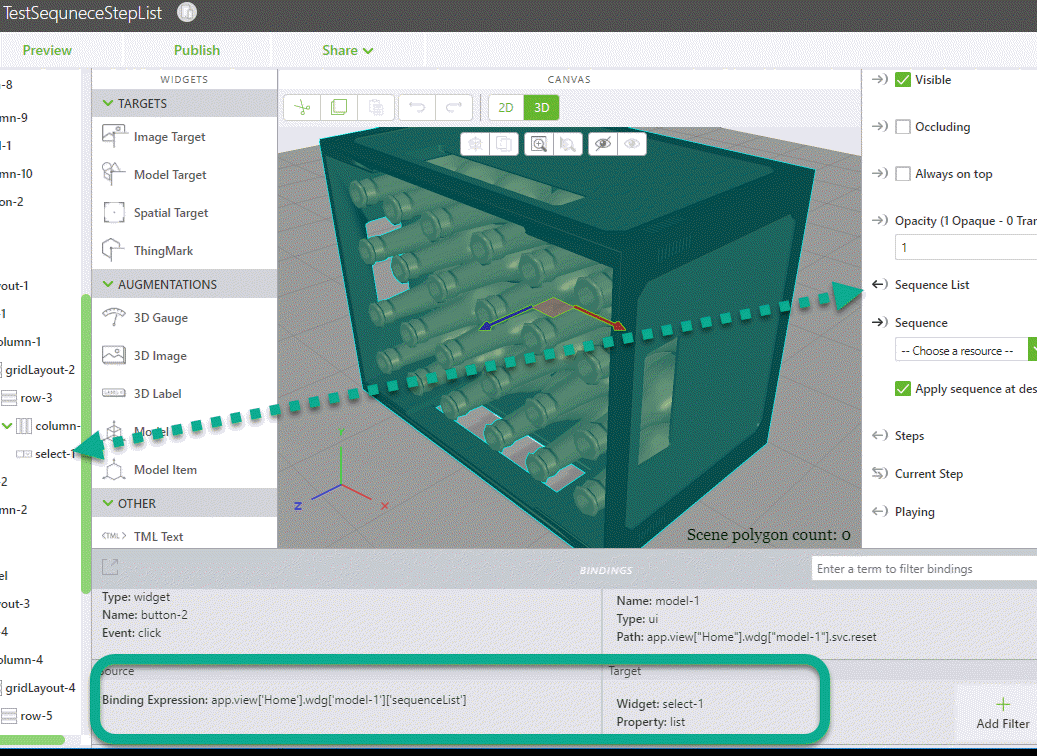The height and width of the screenshot is (756, 1037).
Task: Click Add Filter on the binding
Action: click(x=1003, y=714)
